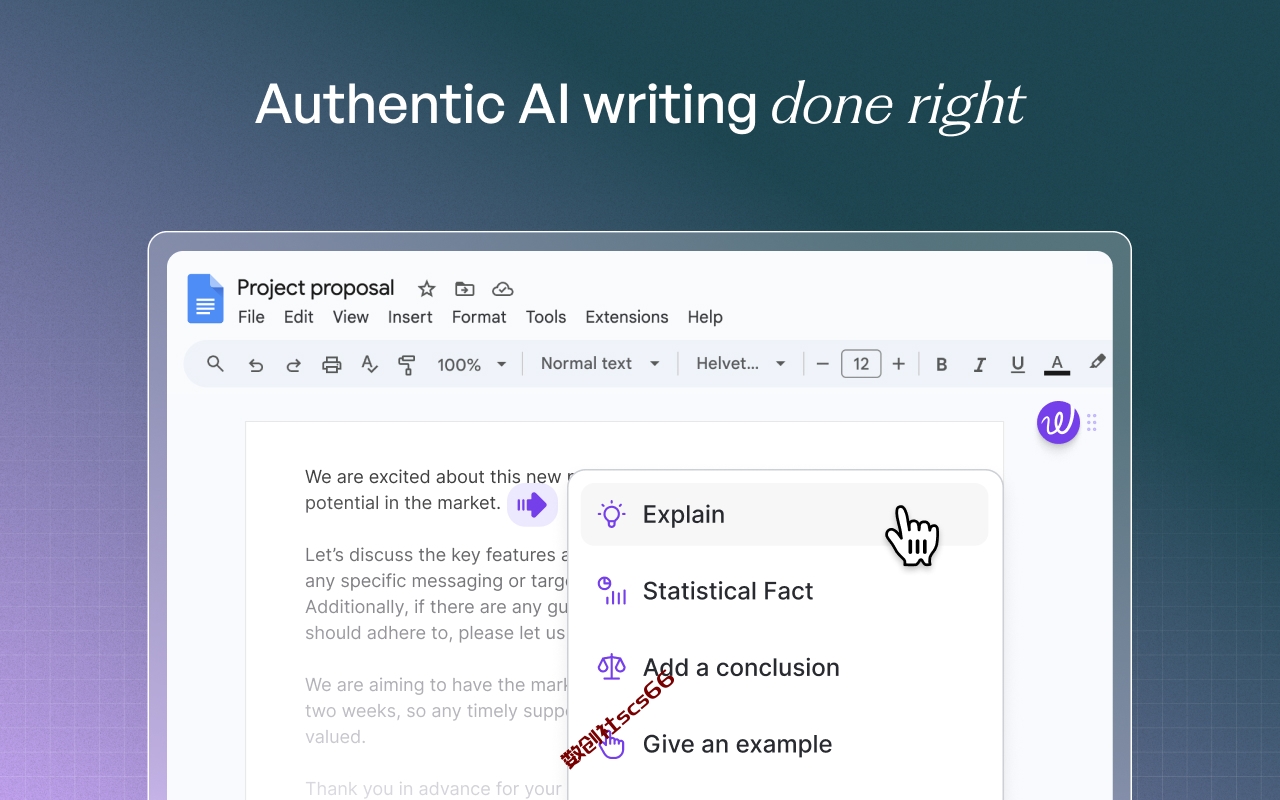Click the print icon

tap(332, 365)
